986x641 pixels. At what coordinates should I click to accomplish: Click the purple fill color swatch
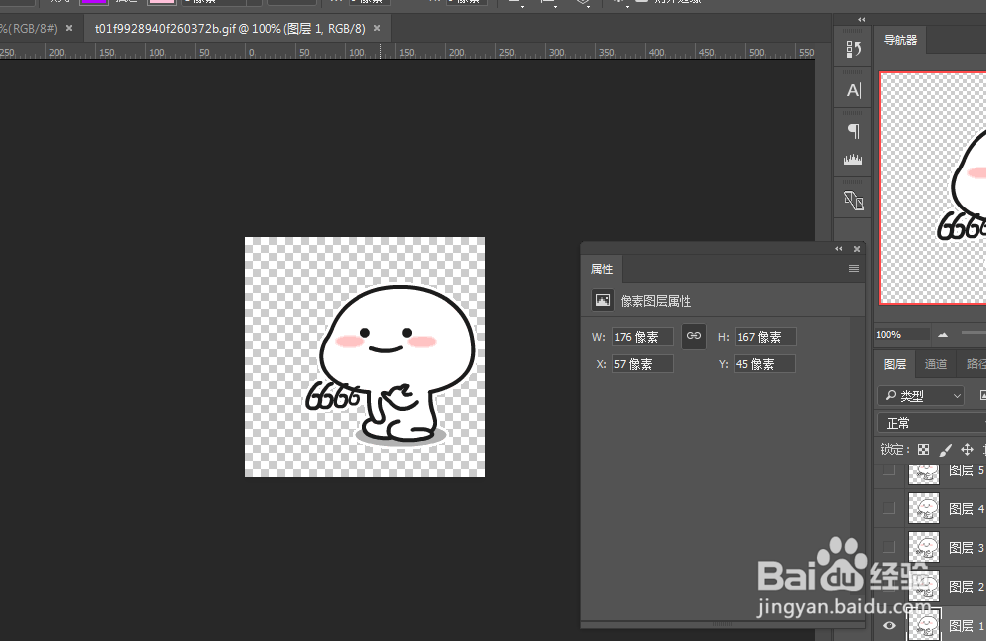(x=94, y=2)
